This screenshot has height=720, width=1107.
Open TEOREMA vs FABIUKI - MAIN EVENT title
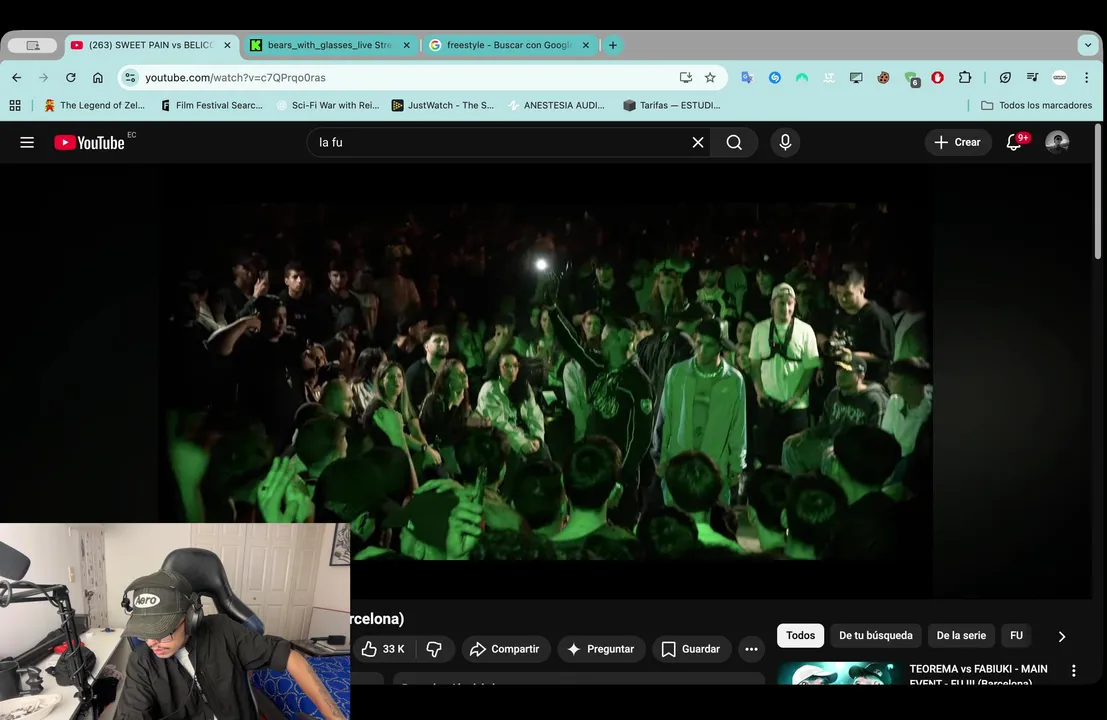(979, 674)
